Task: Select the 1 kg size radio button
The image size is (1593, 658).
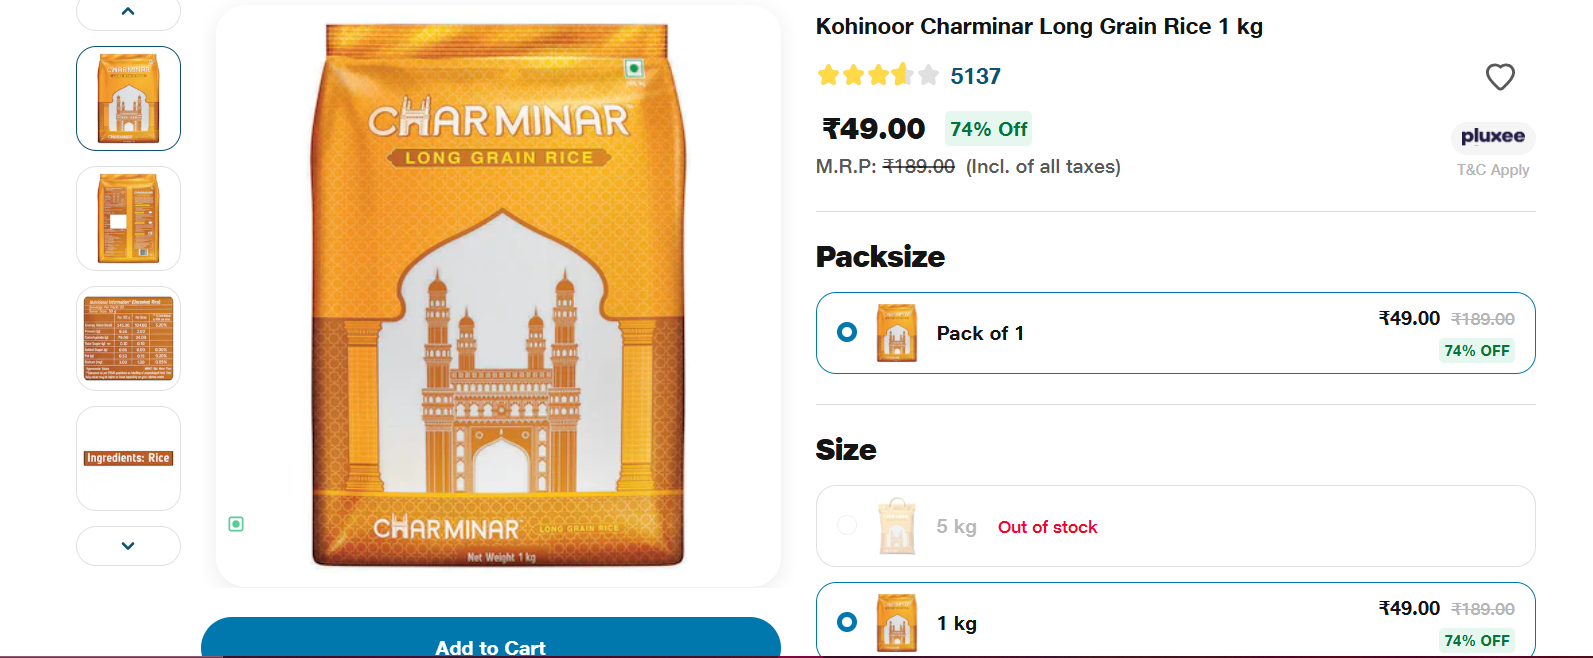Action: [847, 622]
